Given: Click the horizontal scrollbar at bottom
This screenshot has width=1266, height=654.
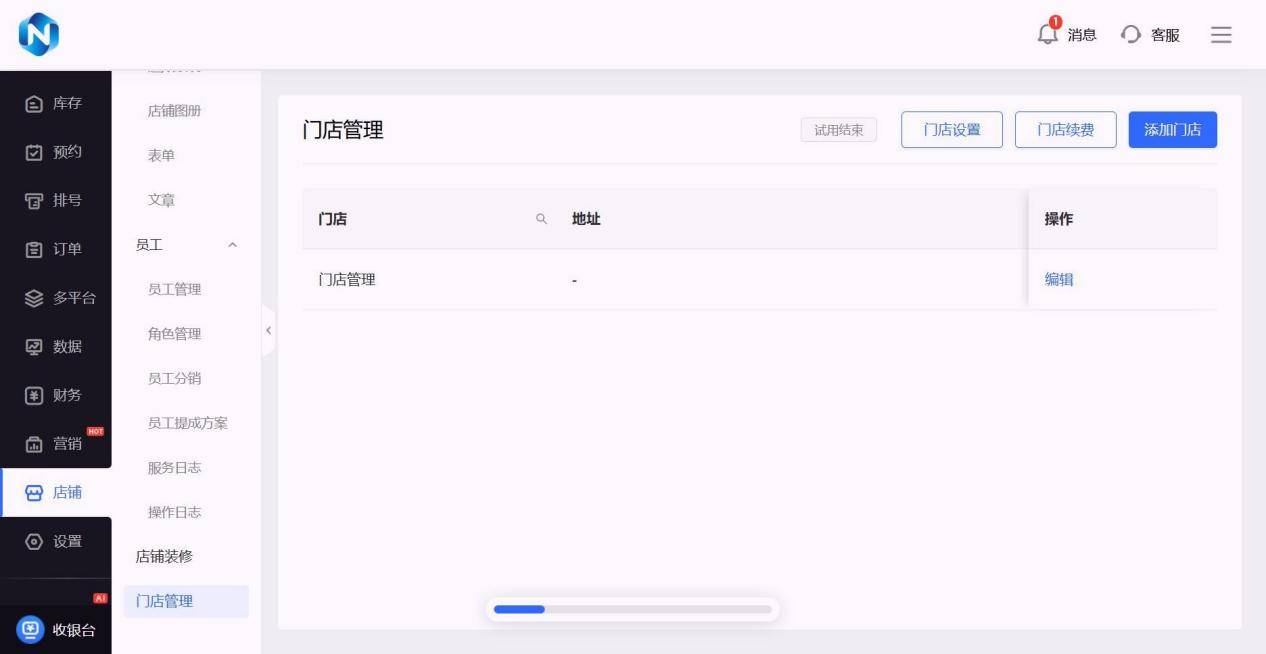Looking at the screenshot, I should [x=632, y=609].
